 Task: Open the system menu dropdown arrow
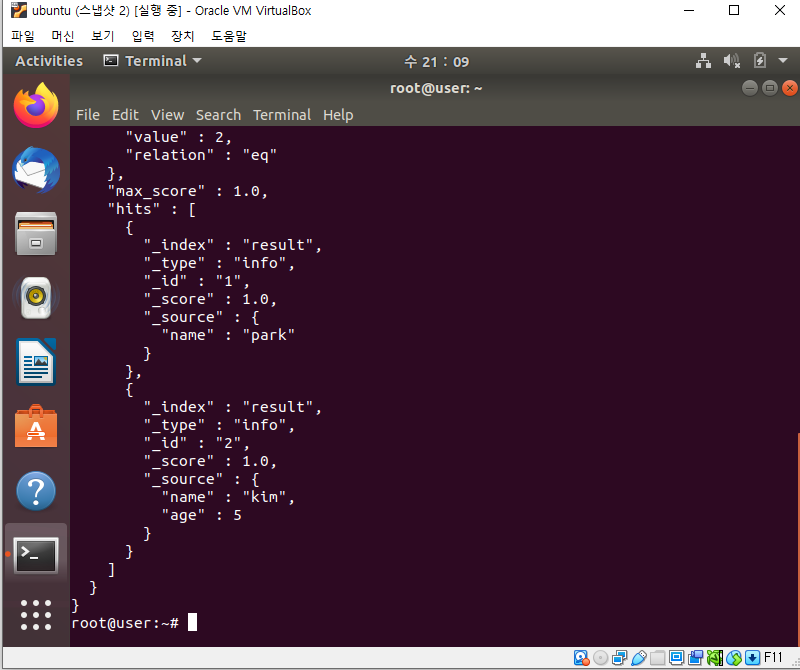(783, 61)
